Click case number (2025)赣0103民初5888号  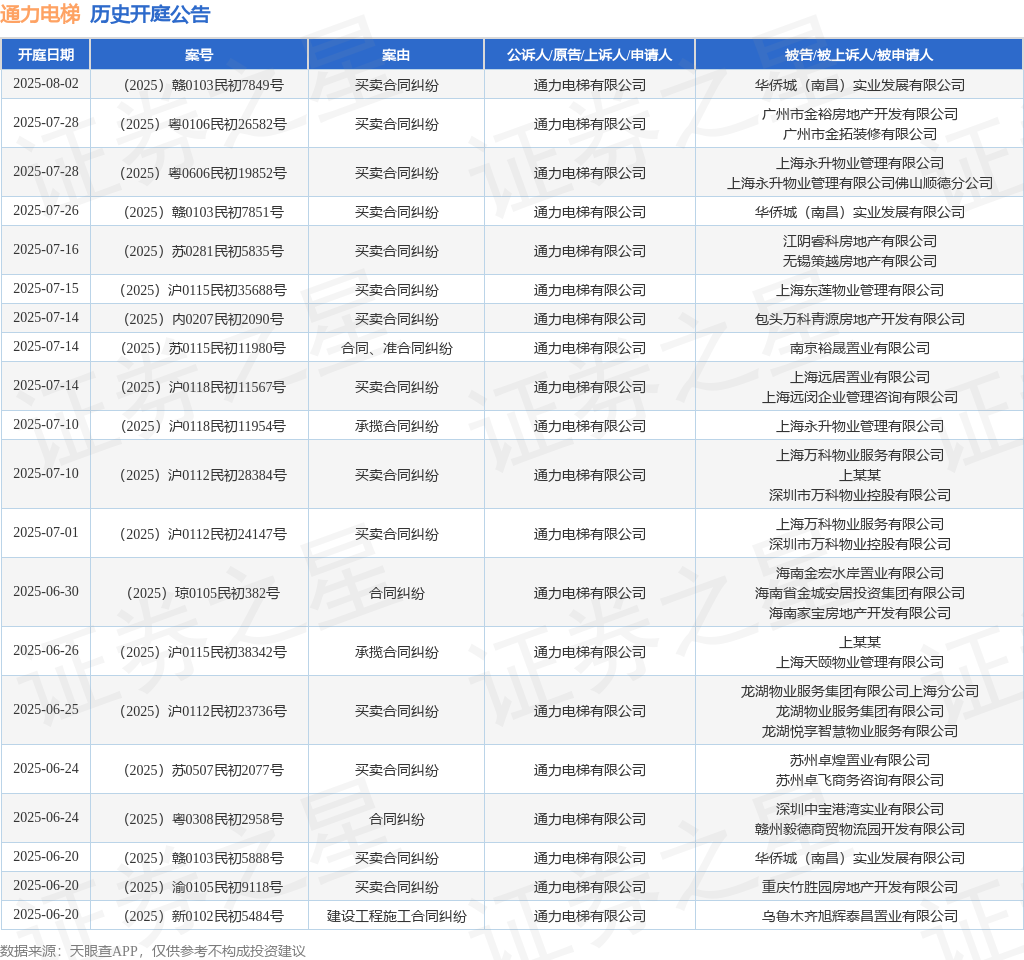(203, 858)
